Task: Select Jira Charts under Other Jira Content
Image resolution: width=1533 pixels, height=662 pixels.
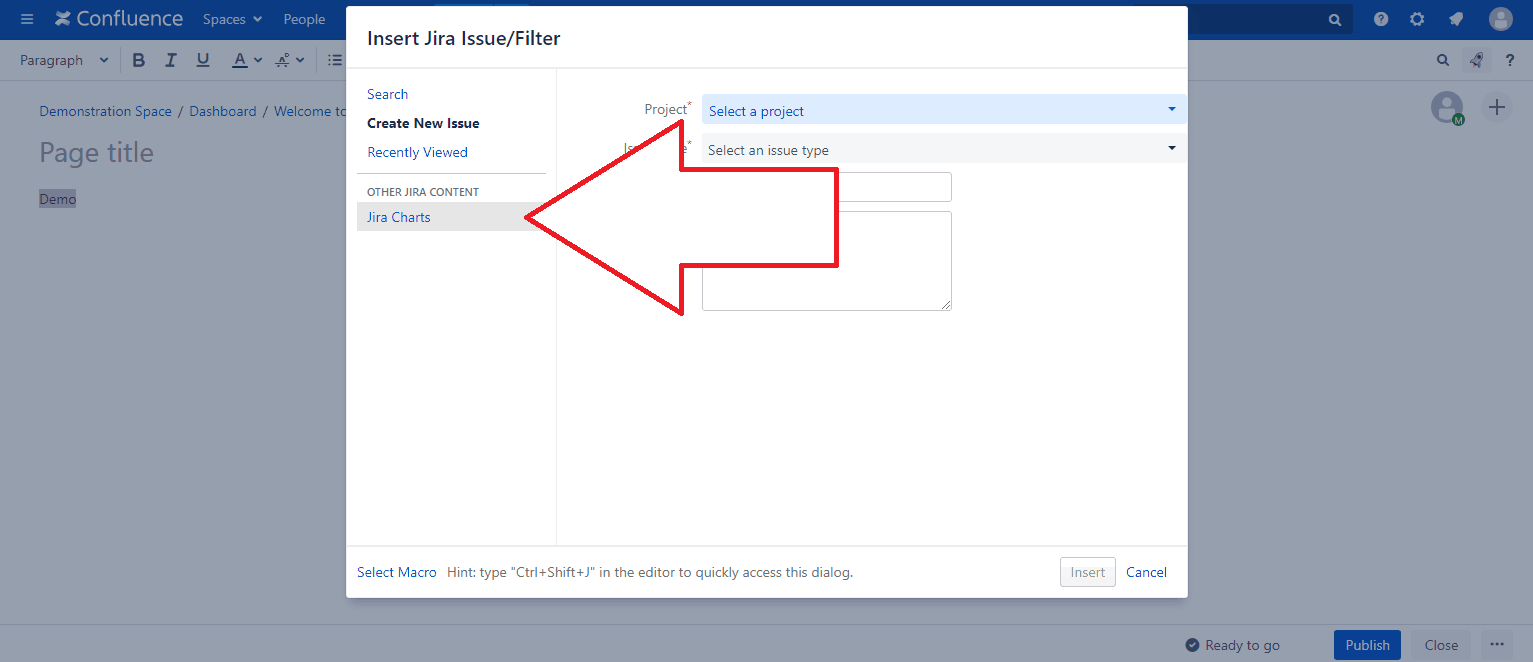Action: (398, 216)
